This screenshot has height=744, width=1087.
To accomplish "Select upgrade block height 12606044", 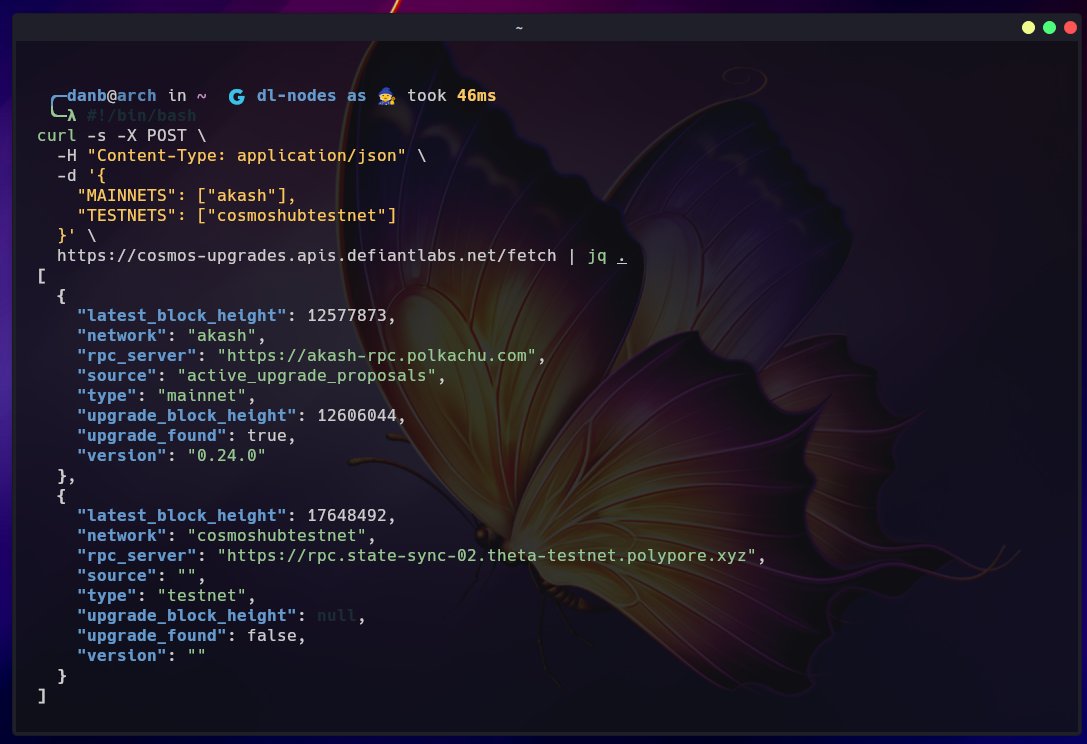I will 356,416.
